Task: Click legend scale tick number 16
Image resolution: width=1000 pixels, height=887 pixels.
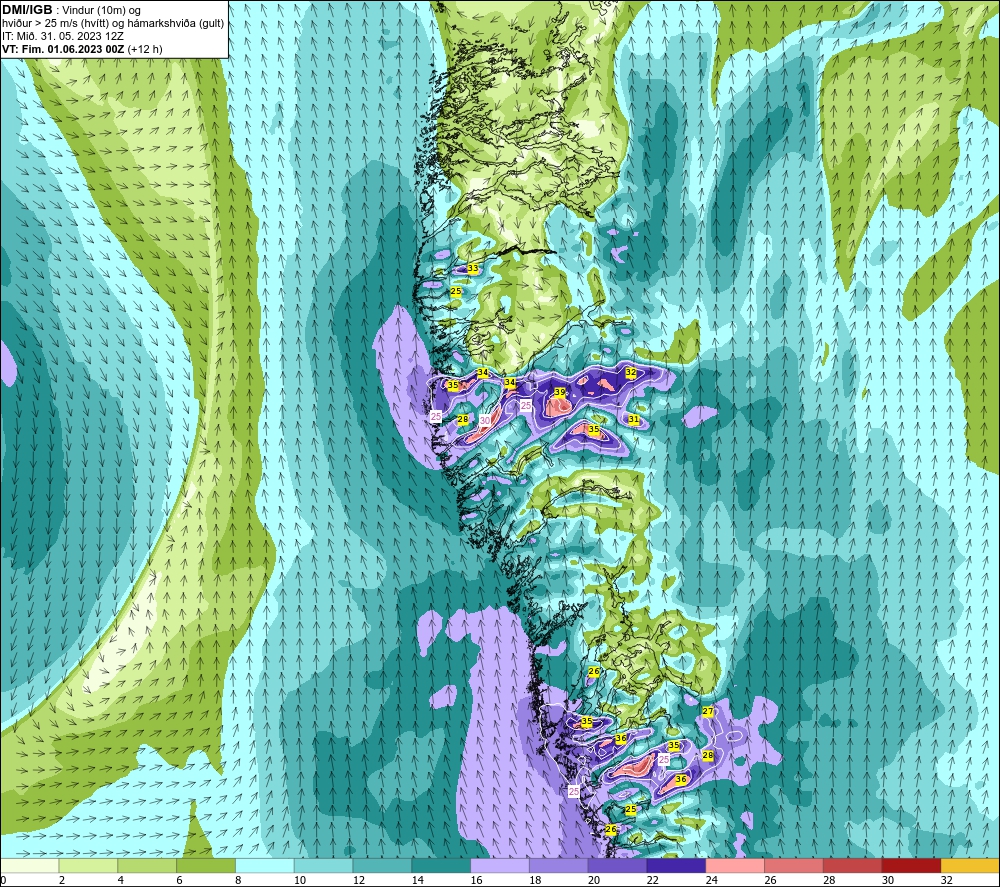Action: pos(476,880)
